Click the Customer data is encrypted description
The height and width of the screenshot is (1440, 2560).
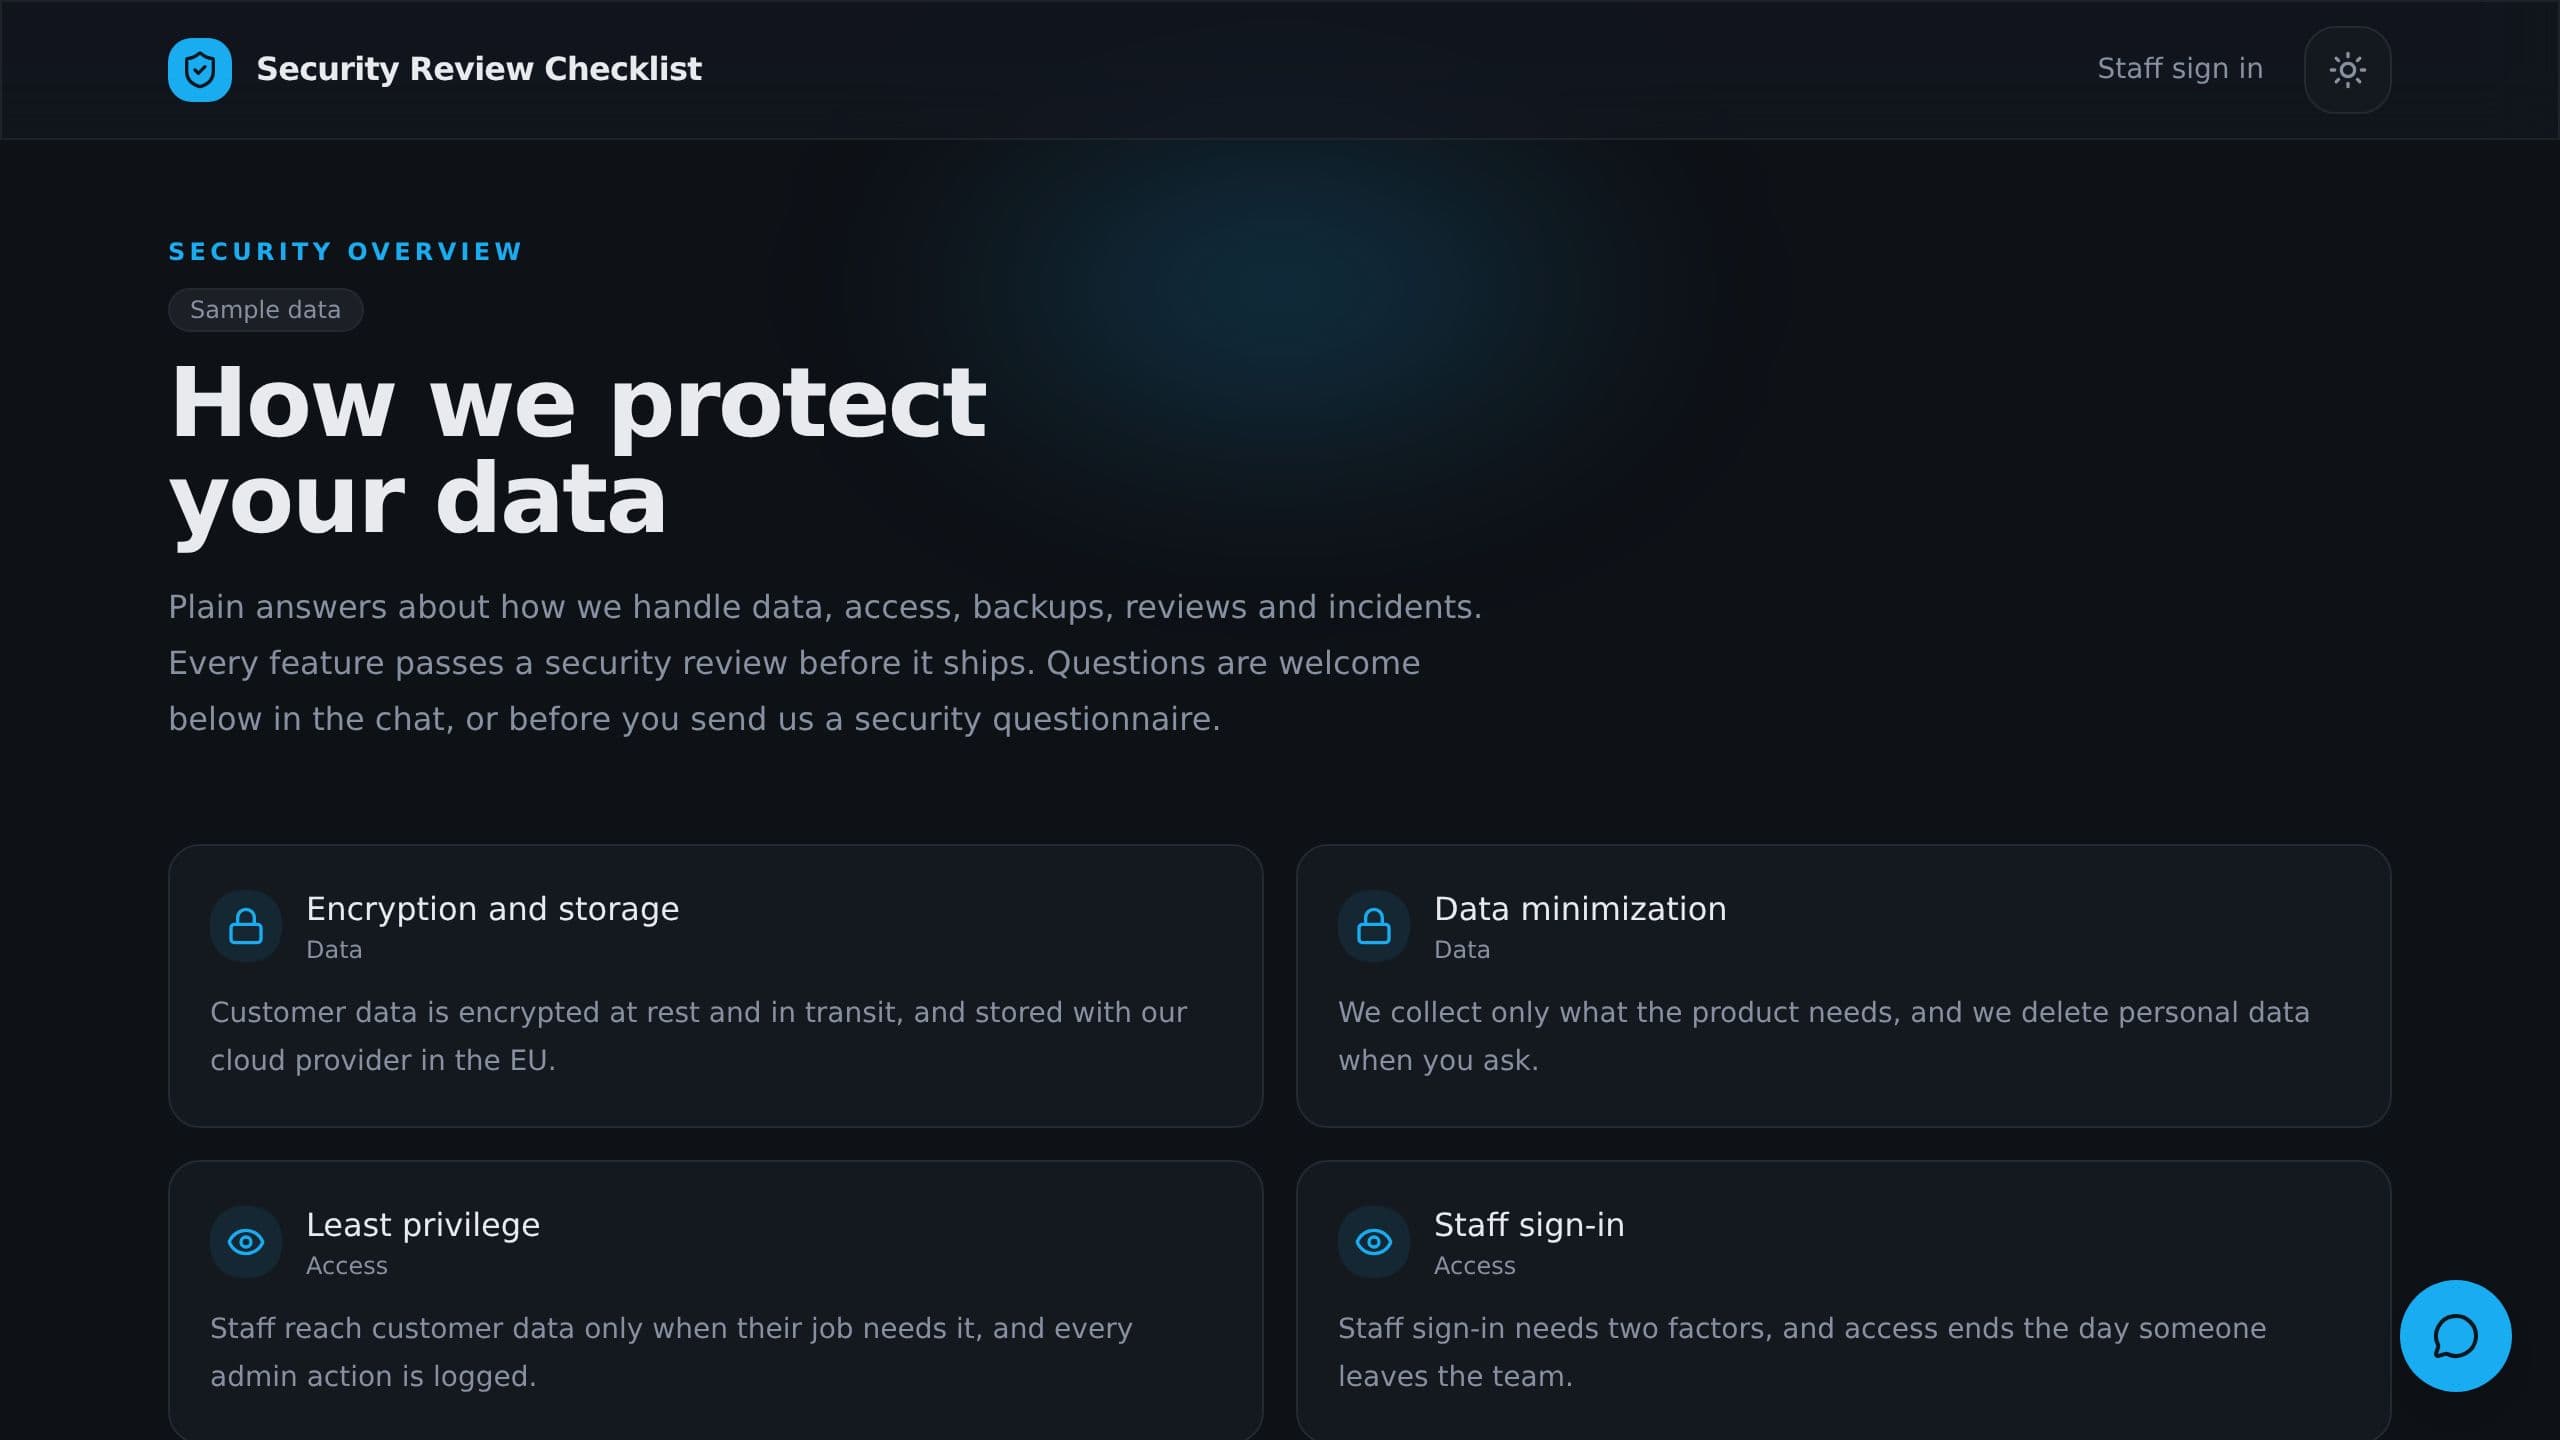[698, 1036]
